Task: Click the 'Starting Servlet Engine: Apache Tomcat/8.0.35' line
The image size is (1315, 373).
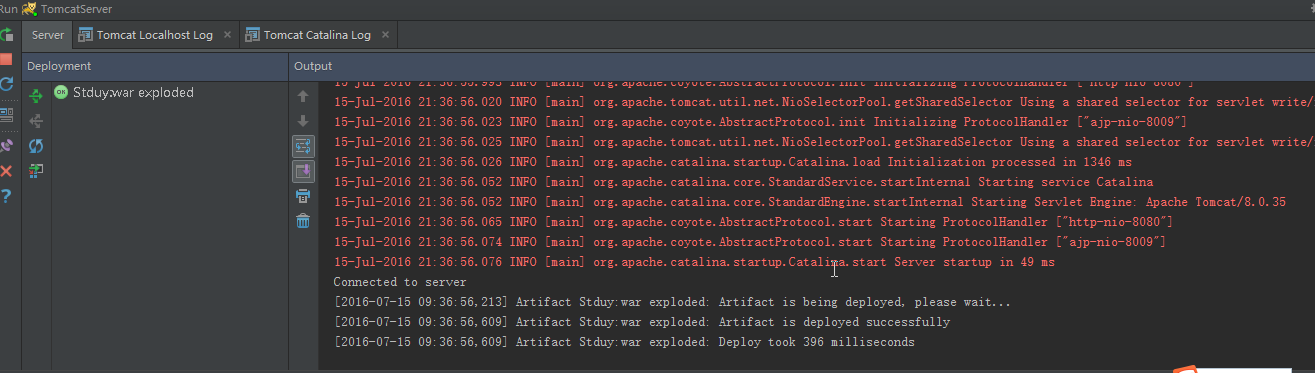Action: 810,202
